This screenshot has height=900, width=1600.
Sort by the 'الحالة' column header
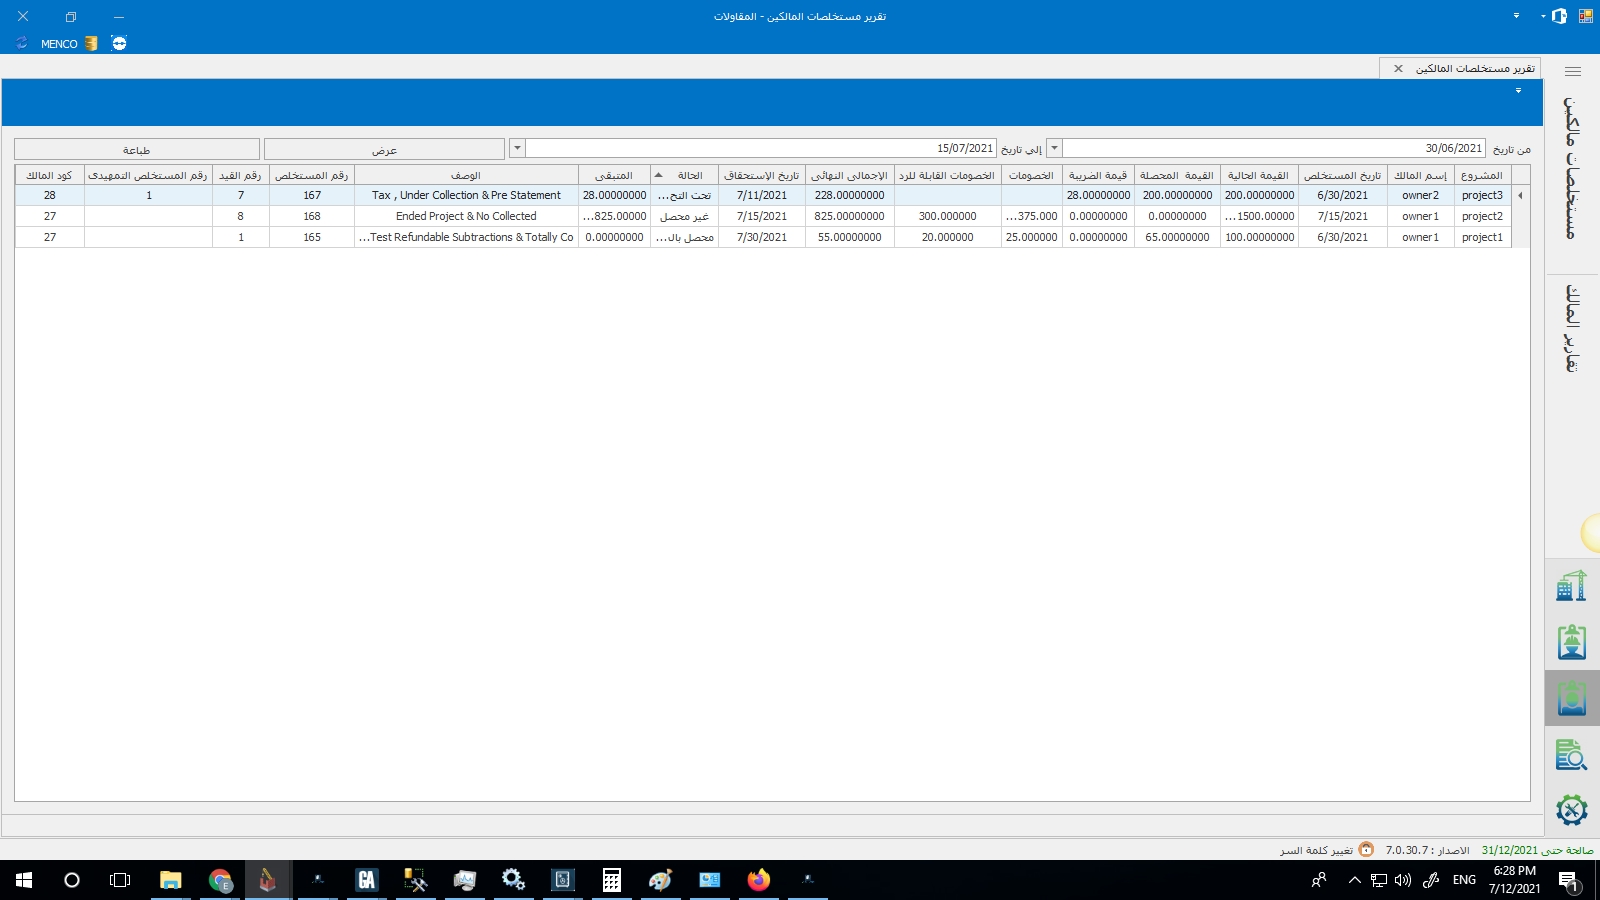point(684,175)
